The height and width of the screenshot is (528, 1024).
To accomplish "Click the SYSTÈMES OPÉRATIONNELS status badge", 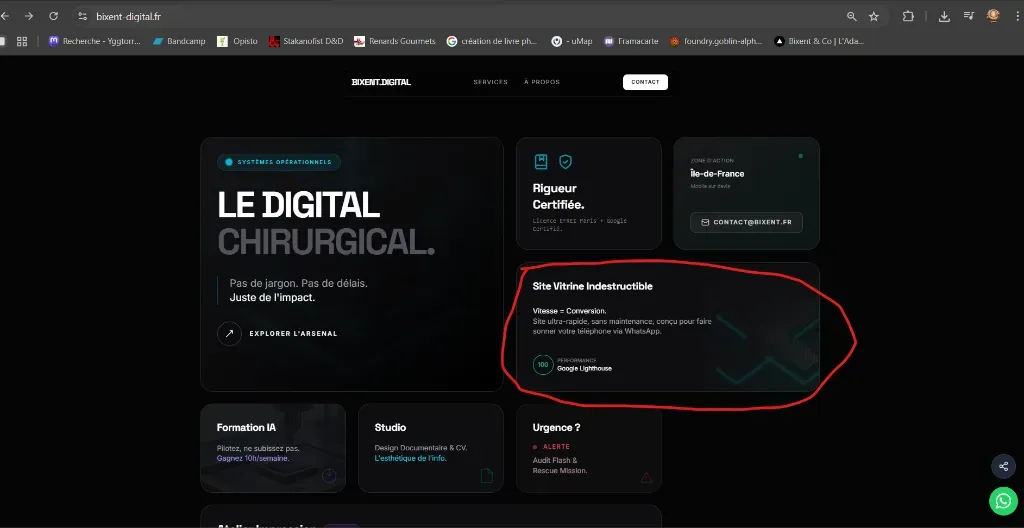I will click(279, 162).
